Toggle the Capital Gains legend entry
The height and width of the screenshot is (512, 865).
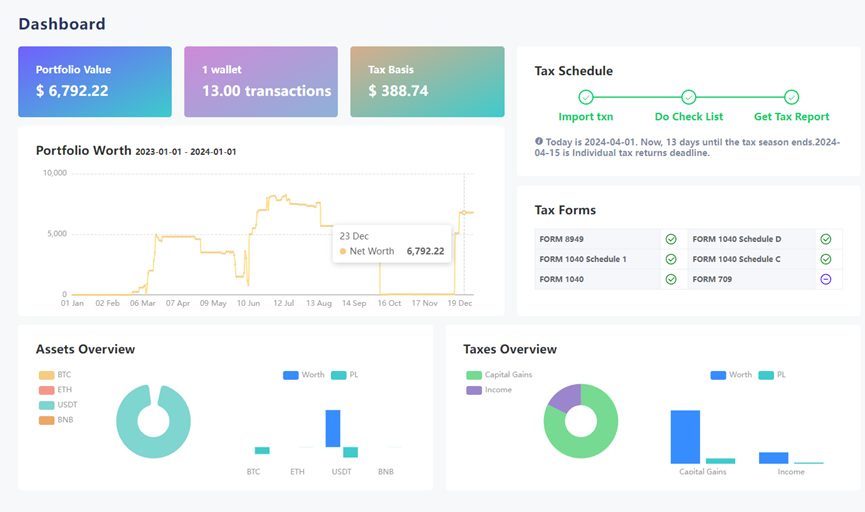[x=499, y=375]
